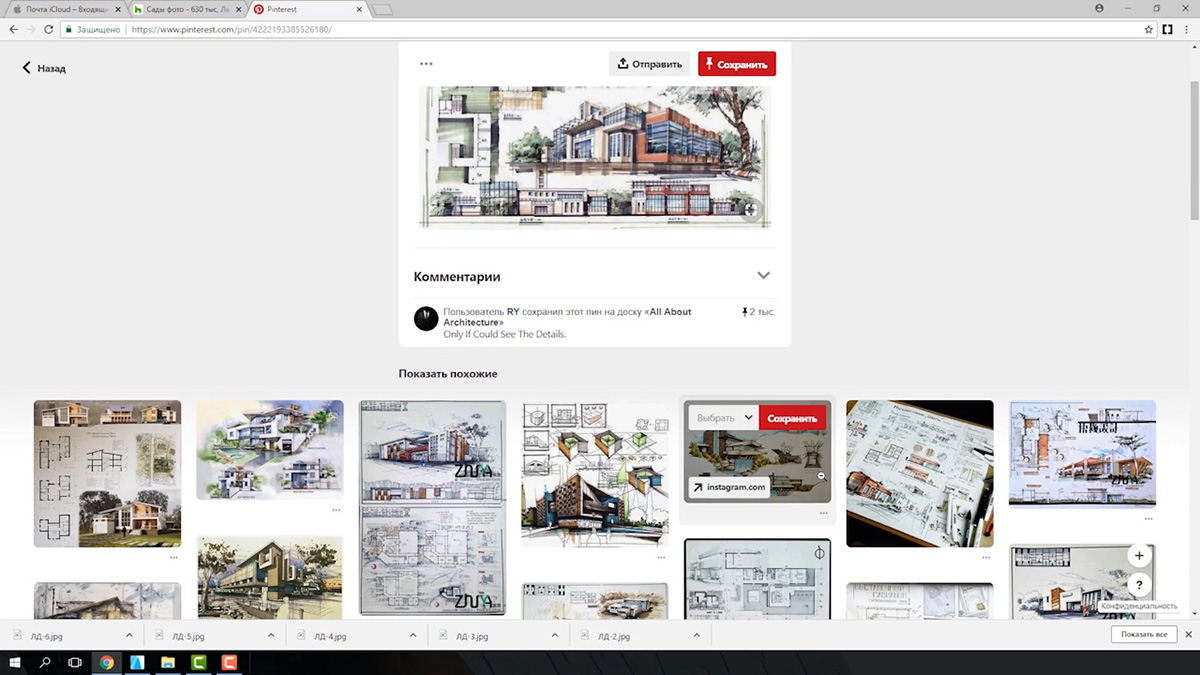Expand options arrow for ЛД-5.jpg

271,636
